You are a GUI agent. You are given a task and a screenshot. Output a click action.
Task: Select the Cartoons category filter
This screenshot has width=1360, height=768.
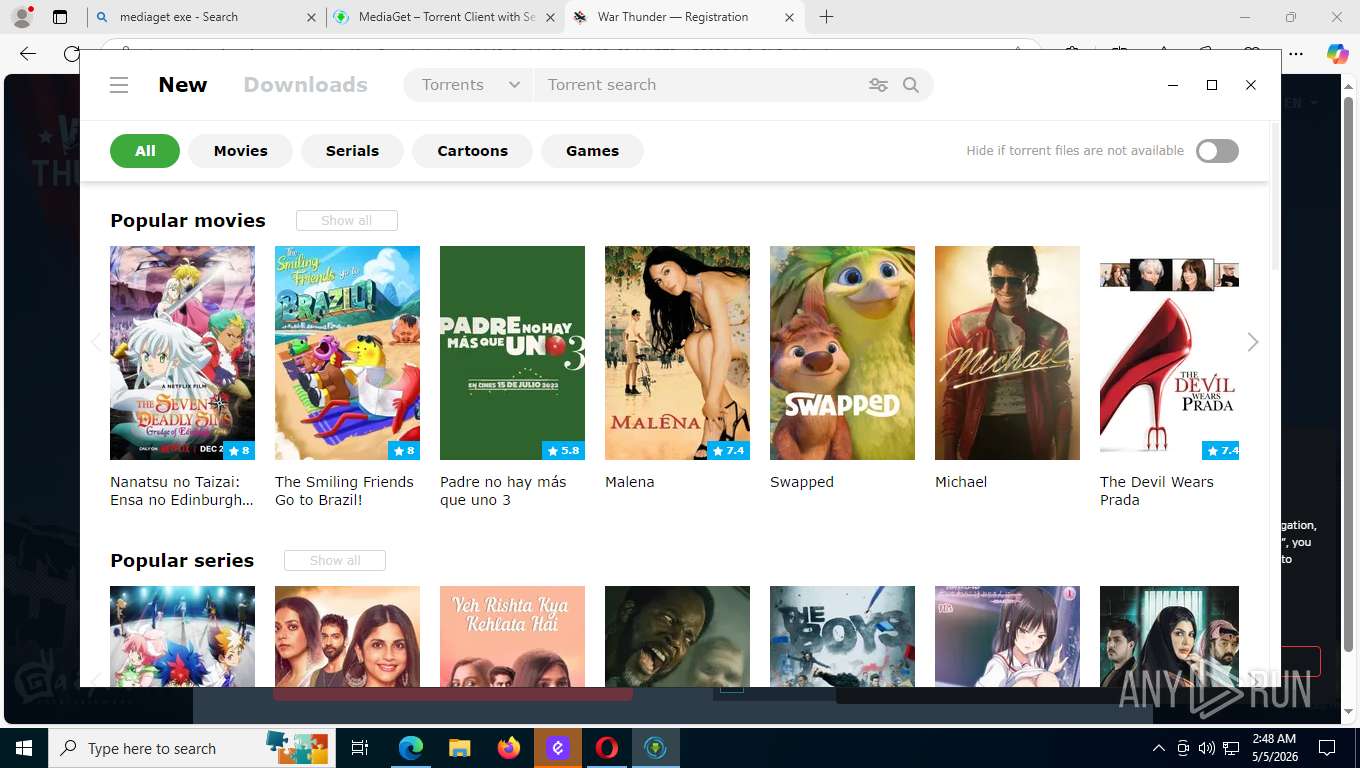[x=472, y=151]
